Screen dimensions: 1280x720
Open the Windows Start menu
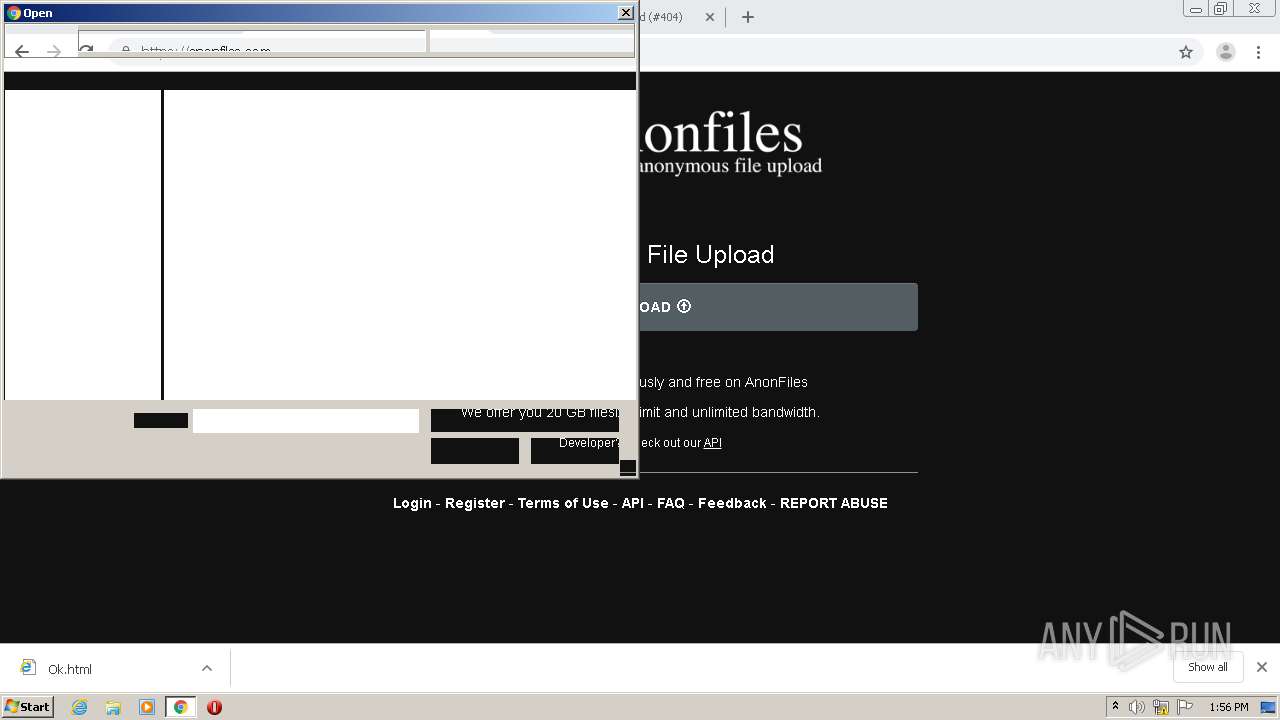[x=28, y=707]
